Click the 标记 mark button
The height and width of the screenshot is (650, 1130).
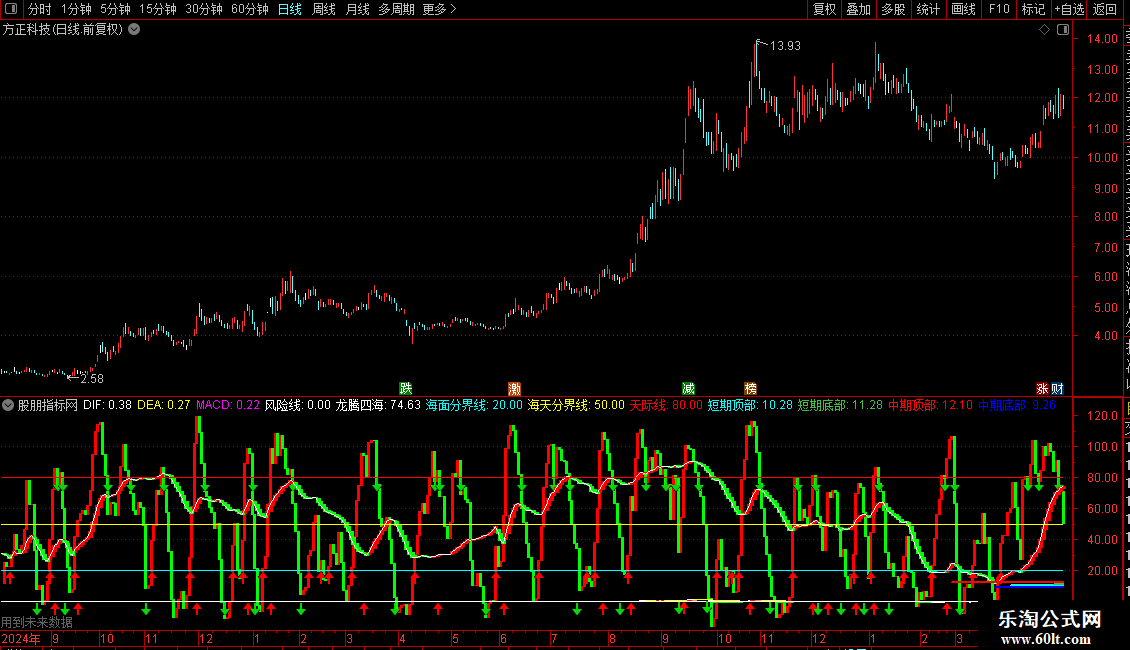click(x=1033, y=9)
